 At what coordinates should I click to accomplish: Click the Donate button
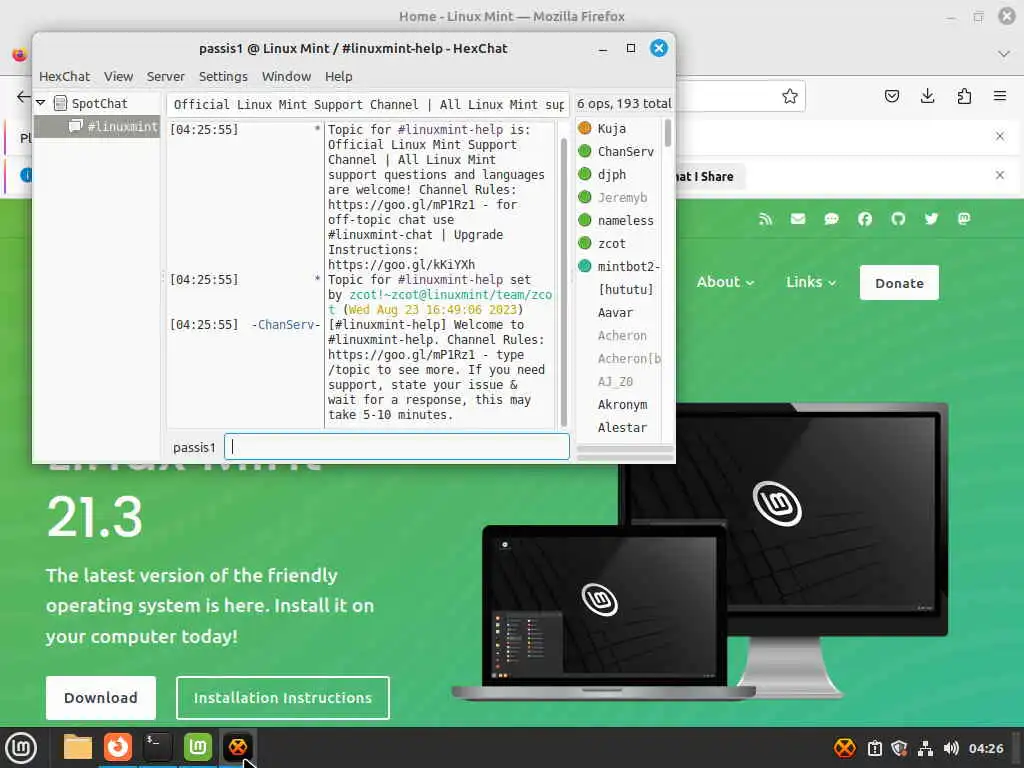tap(899, 283)
